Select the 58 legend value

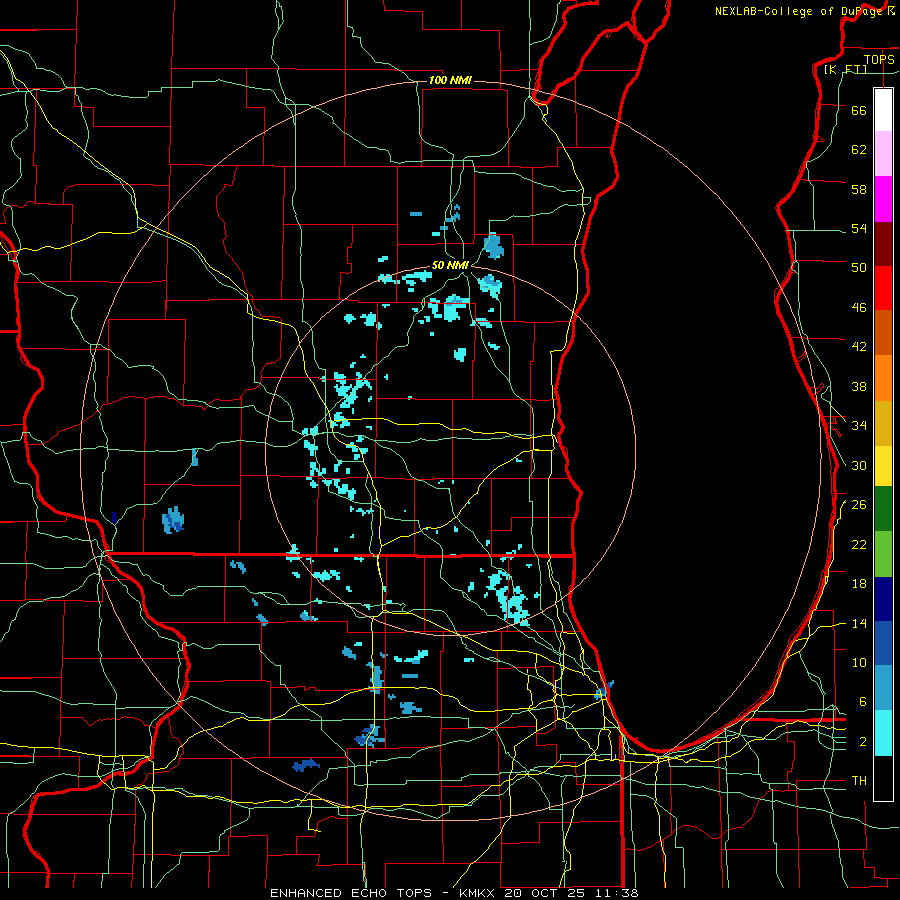(x=859, y=189)
